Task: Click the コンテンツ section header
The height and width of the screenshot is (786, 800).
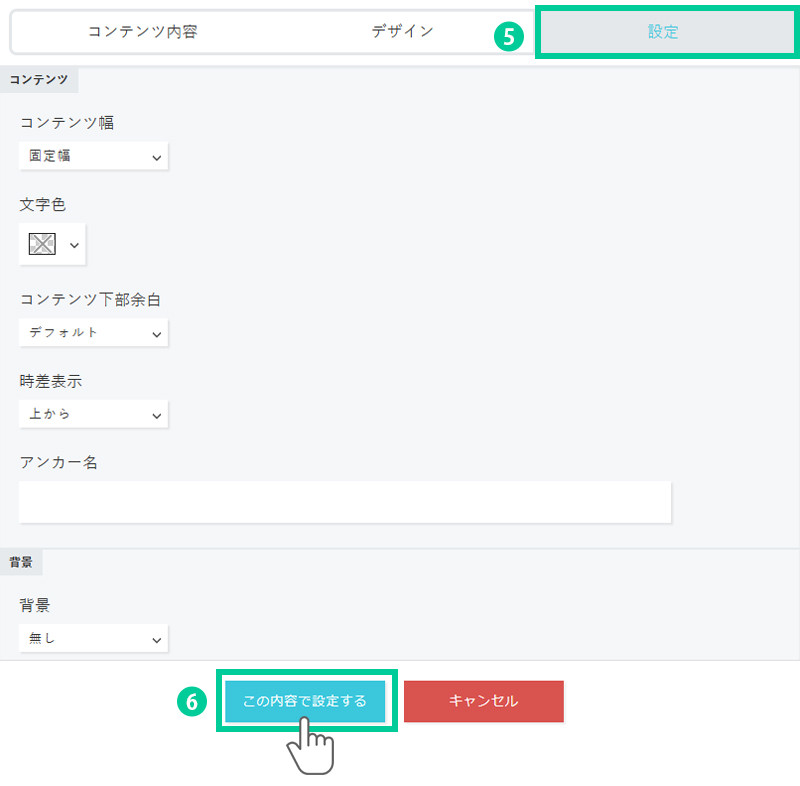Action: [39, 80]
